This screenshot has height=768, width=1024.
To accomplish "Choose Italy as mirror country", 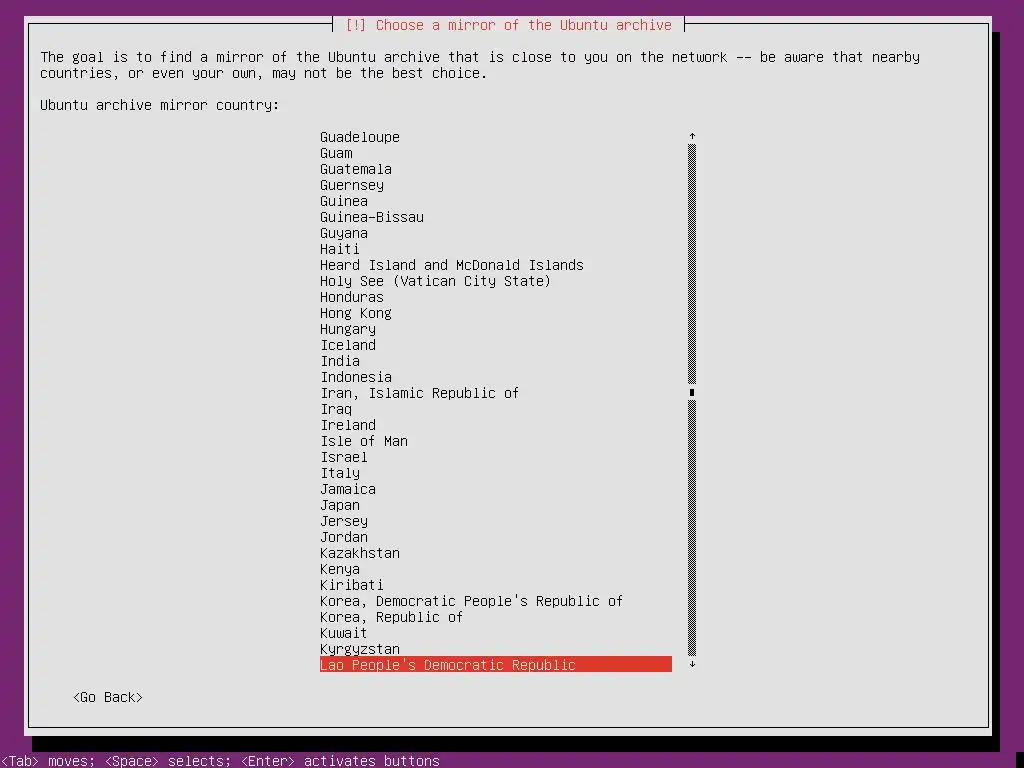I will [340, 473].
